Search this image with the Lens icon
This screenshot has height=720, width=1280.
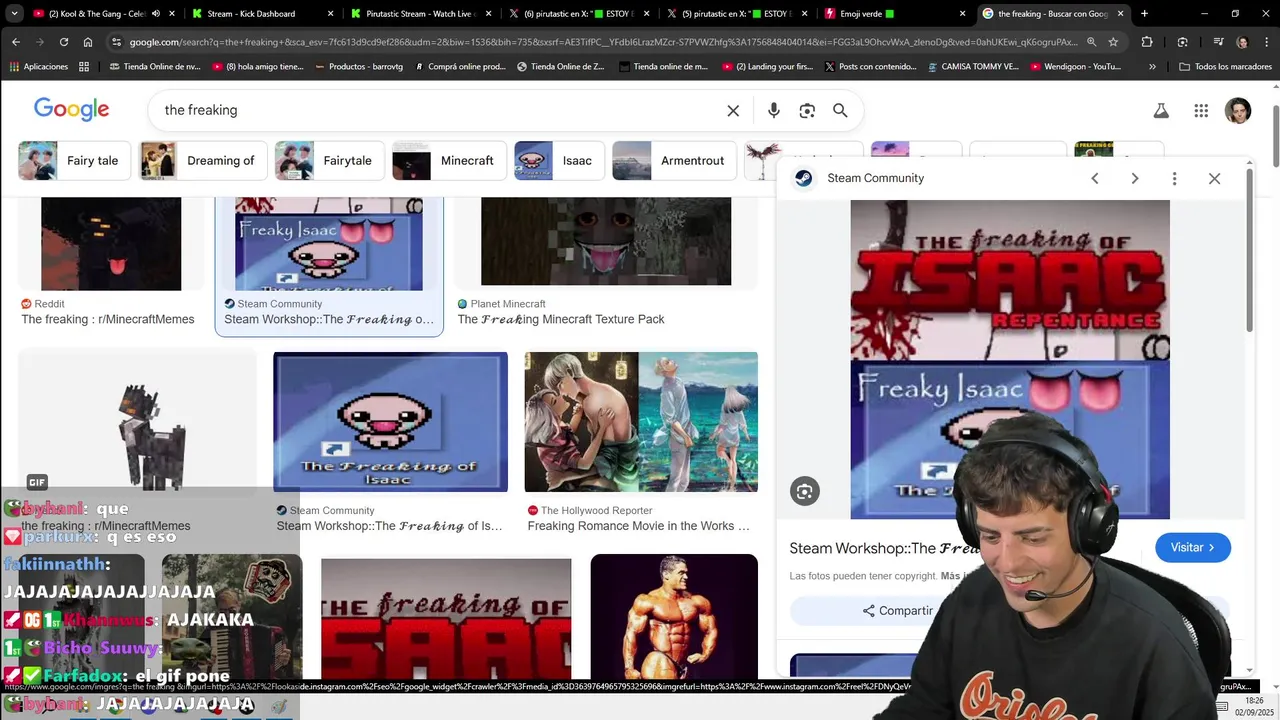point(805,491)
